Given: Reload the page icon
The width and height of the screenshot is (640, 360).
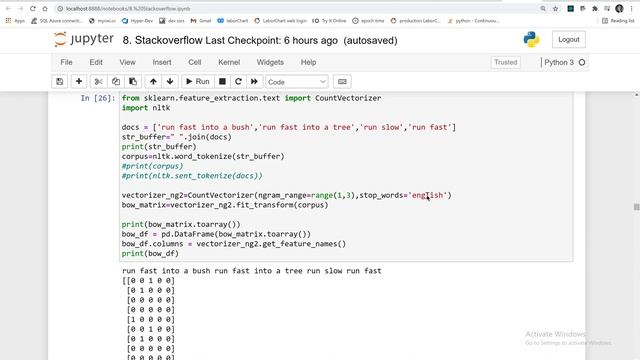Looking at the screenshot, I should click(x=33, y=9).
